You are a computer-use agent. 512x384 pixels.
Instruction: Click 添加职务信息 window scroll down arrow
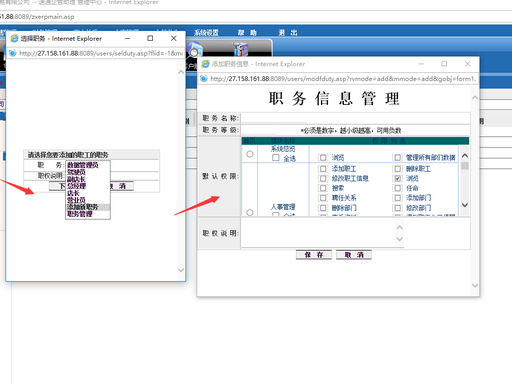[x=475, y=285]
